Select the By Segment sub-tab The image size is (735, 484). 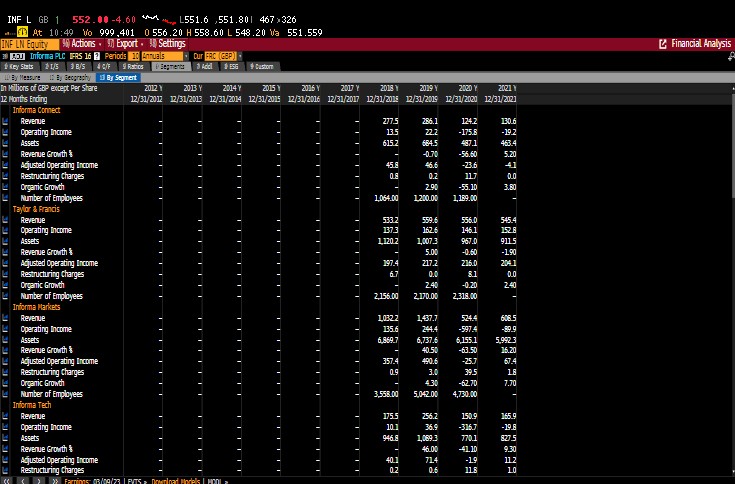pos(118,78)
